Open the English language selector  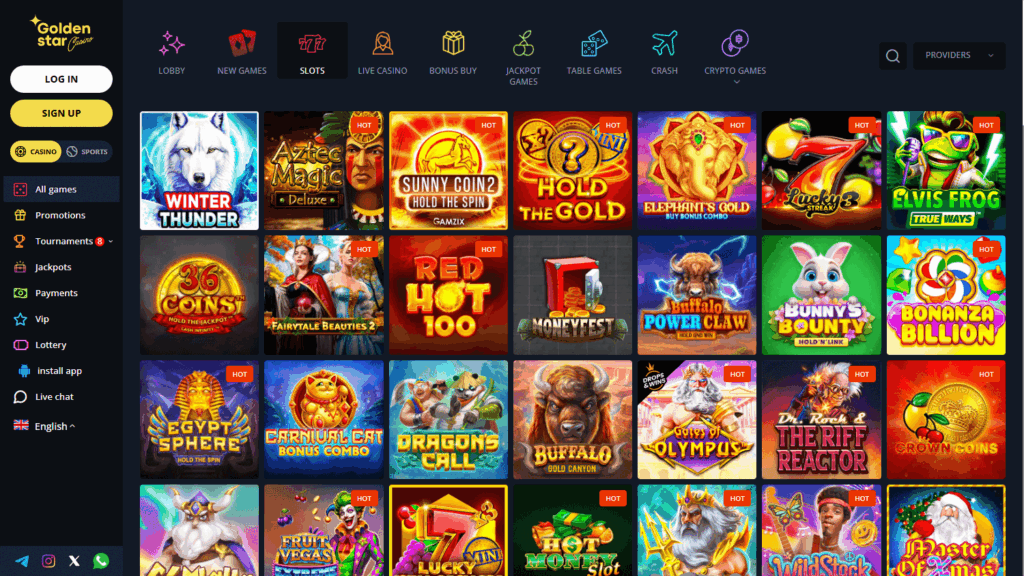[44, 426]
